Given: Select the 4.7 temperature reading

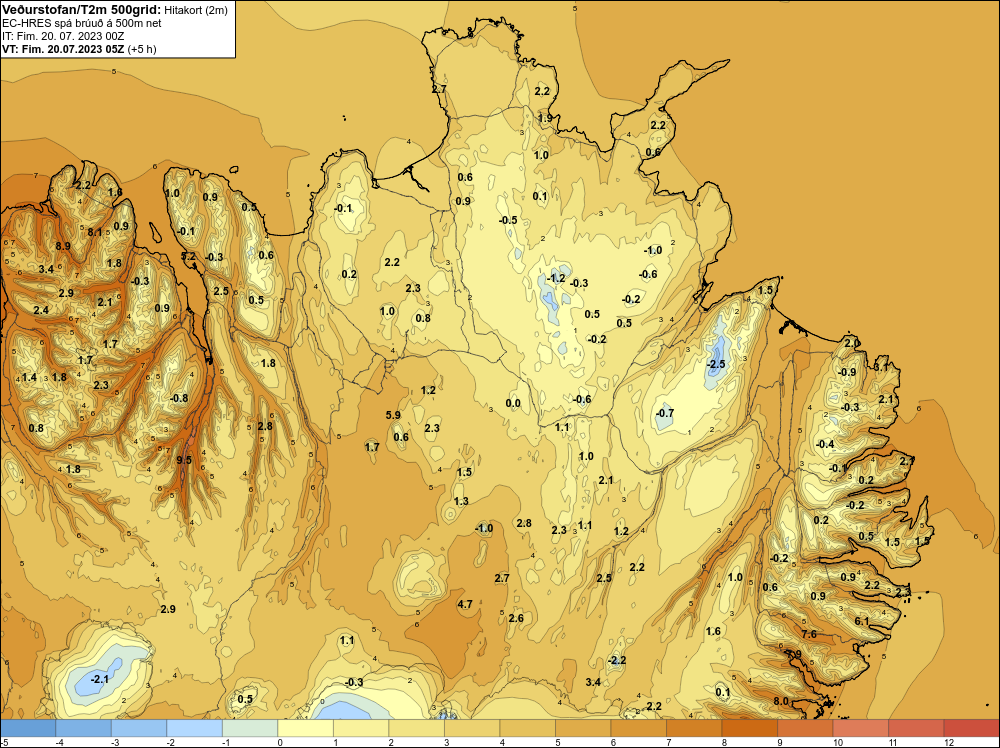Looking at the screenshot, I should 465,604.
